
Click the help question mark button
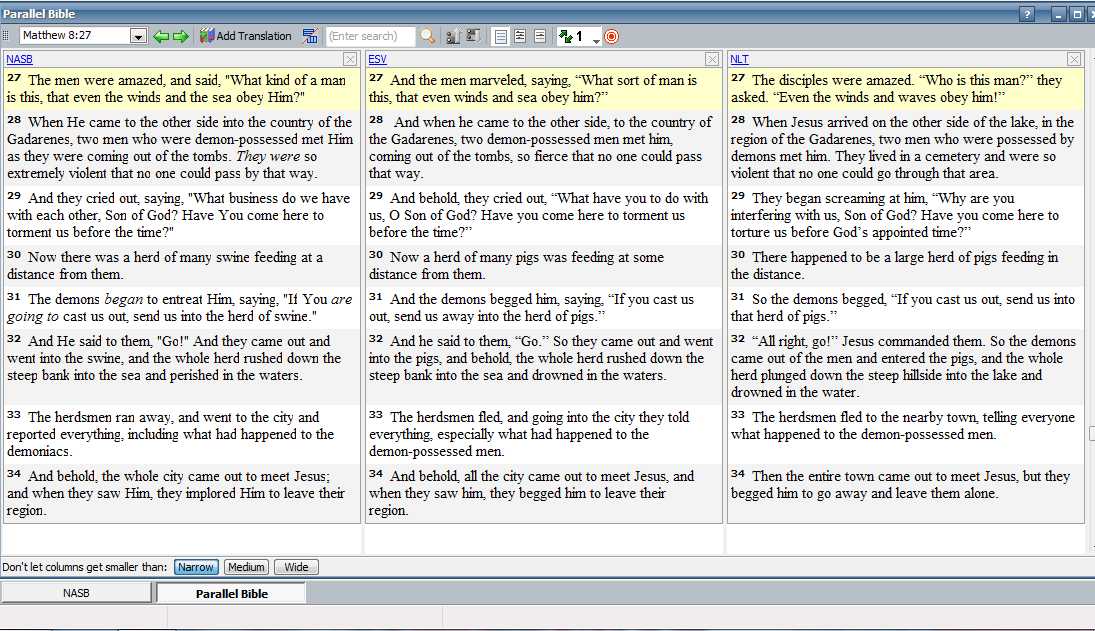pos(1027,14)
